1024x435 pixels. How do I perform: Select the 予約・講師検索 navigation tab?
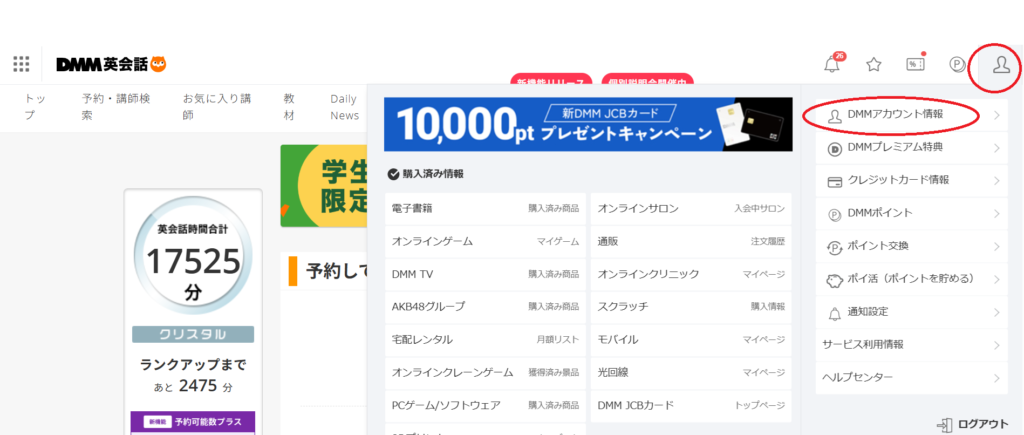tap(116, 107)
